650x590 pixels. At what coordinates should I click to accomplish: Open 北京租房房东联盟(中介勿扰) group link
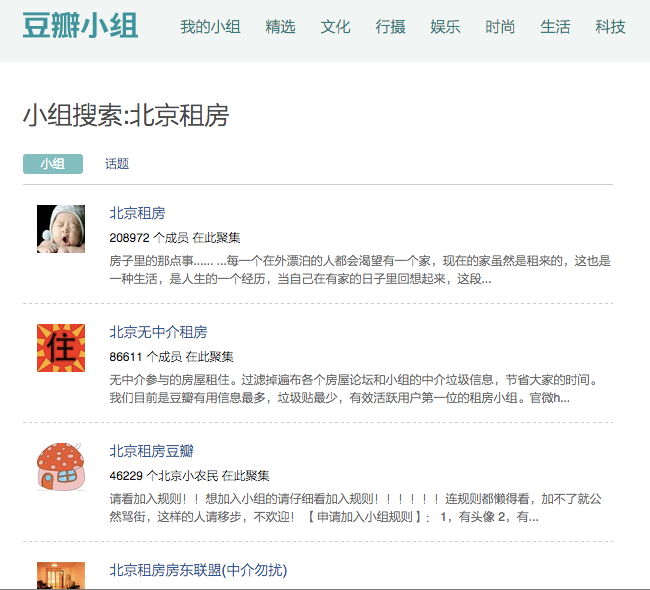coord(198,570)
